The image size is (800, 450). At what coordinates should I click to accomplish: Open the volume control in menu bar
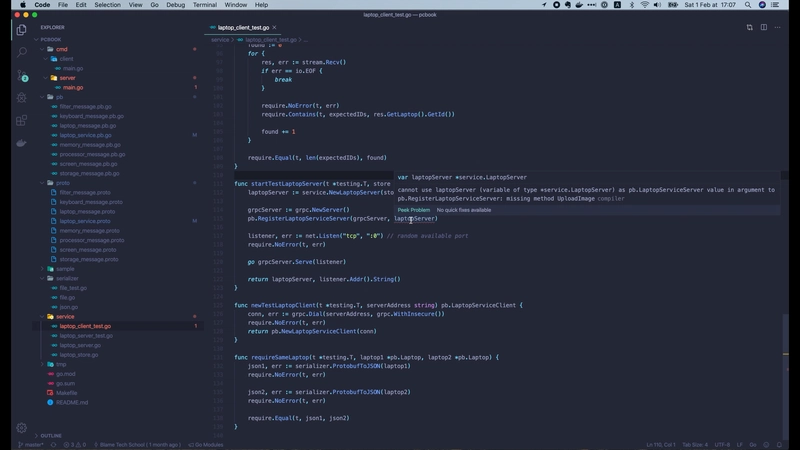[x=657, y=5]
